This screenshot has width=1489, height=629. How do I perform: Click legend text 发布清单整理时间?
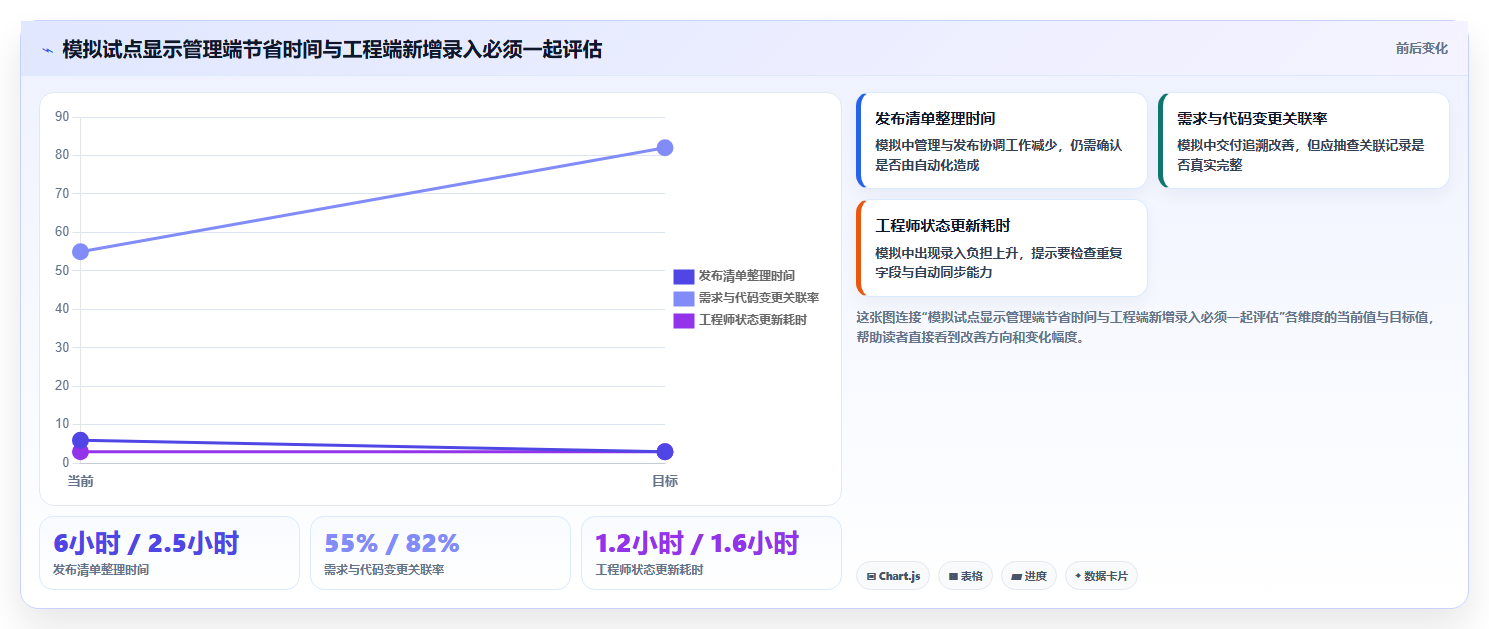tap(747, 276)
